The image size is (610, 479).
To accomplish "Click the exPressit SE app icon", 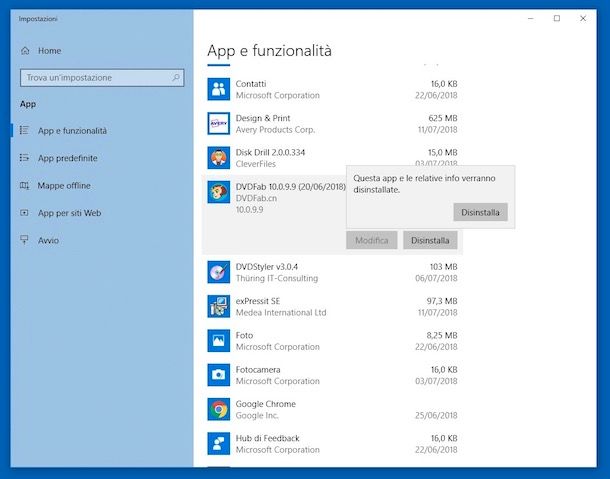I will [x=219, y=306].
